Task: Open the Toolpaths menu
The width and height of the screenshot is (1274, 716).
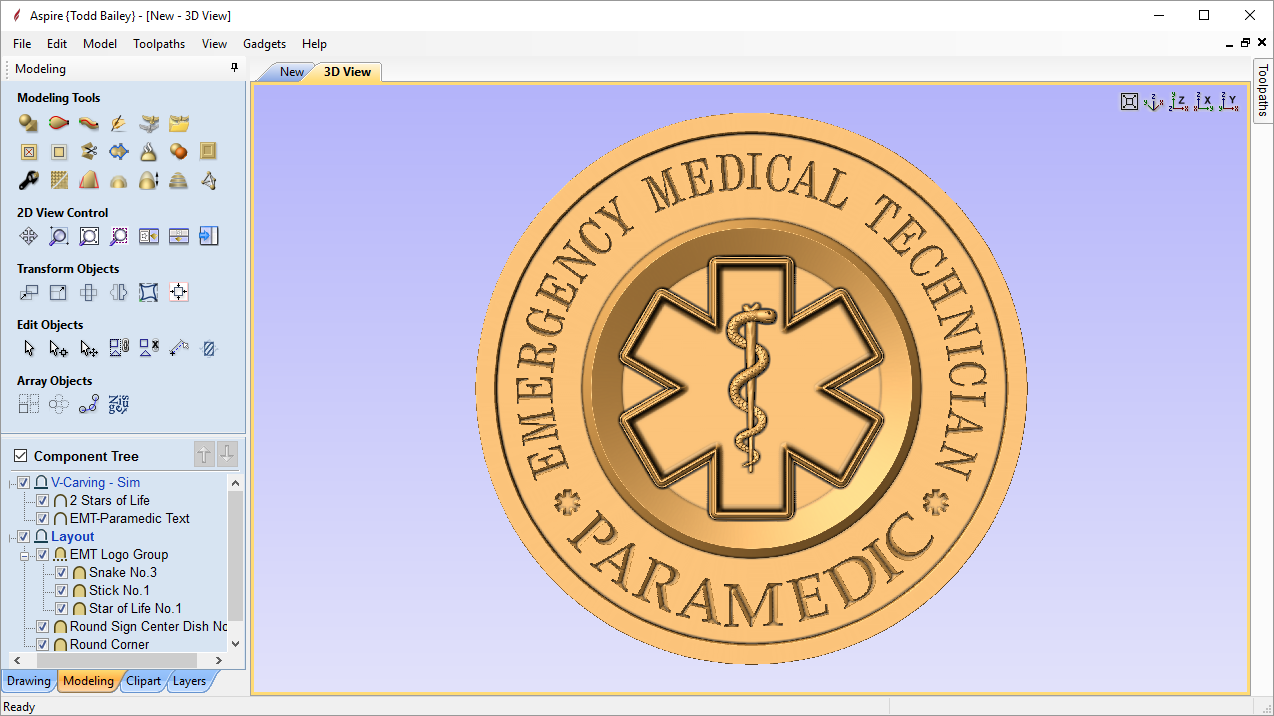Action: click(159, 44)
